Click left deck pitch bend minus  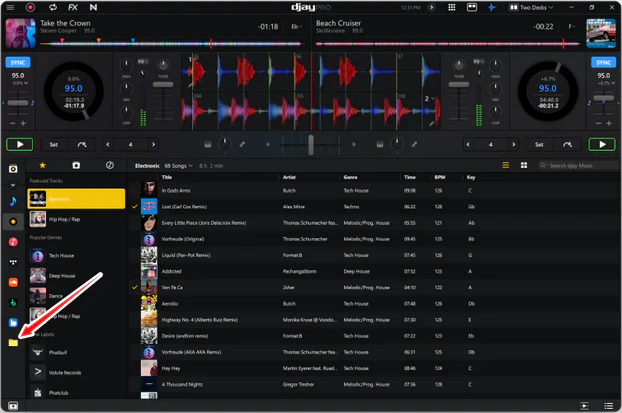(x=13, y=123)
